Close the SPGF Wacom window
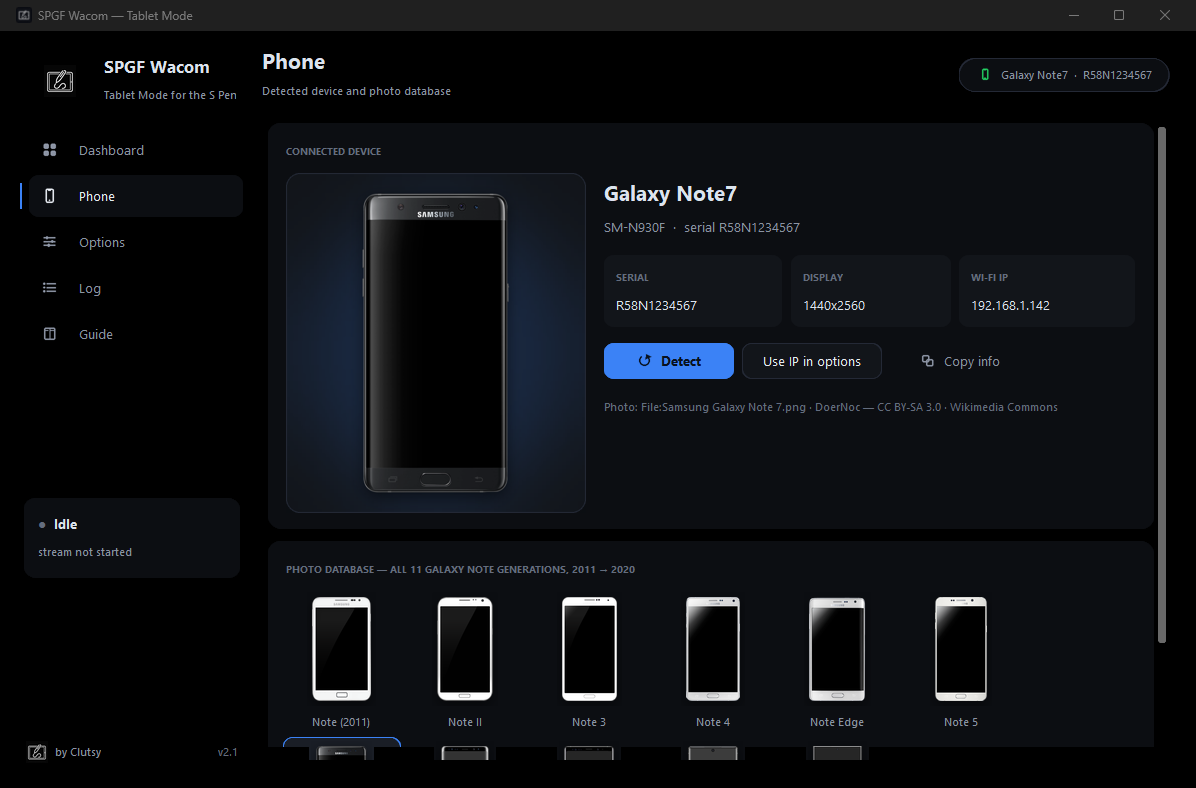The width and height of the screenshot is (1196, 788). 1165,15
